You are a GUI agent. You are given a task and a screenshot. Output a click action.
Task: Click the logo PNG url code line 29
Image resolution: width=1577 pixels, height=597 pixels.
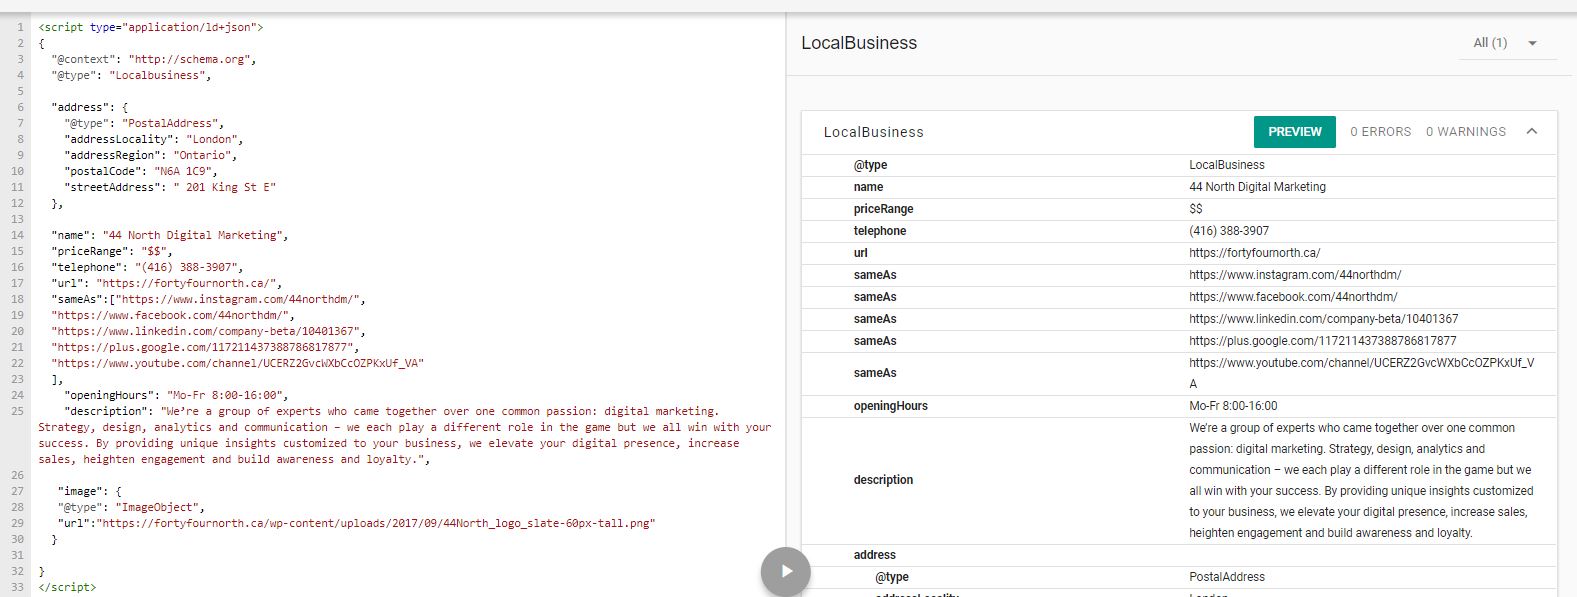pyautogui.click(x=357, y=523)
